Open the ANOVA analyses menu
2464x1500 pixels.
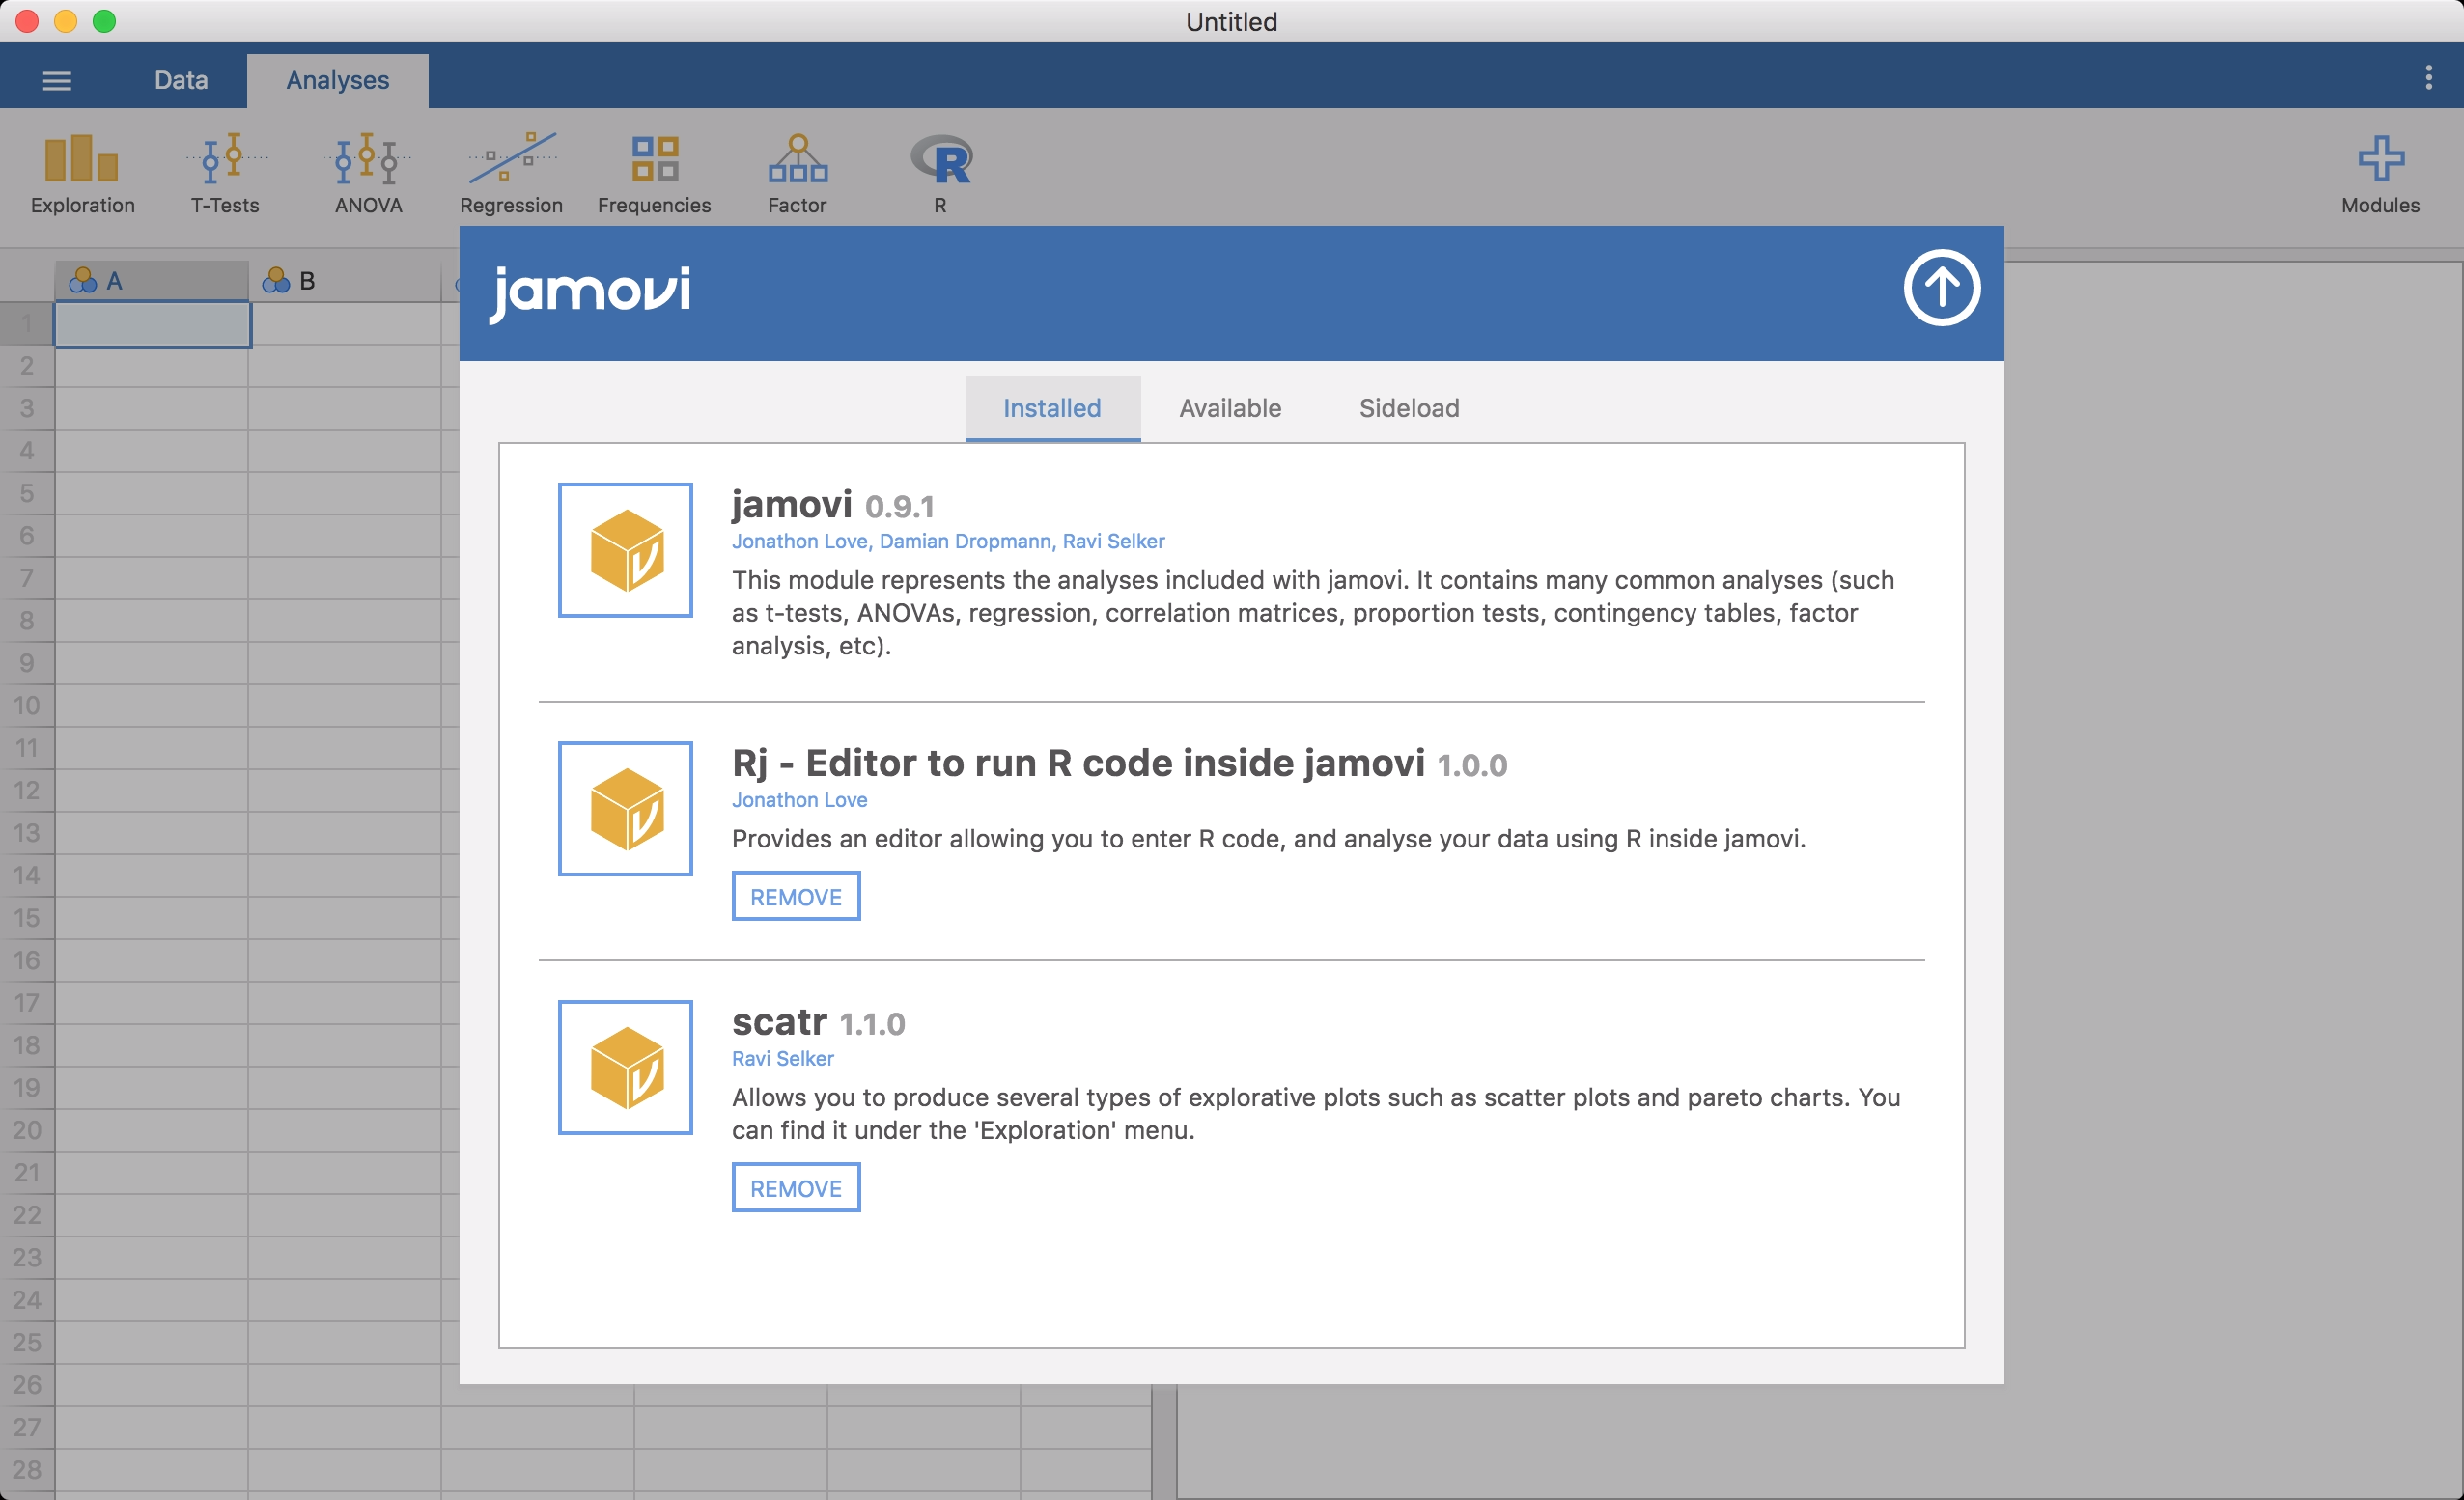(368, 174)
